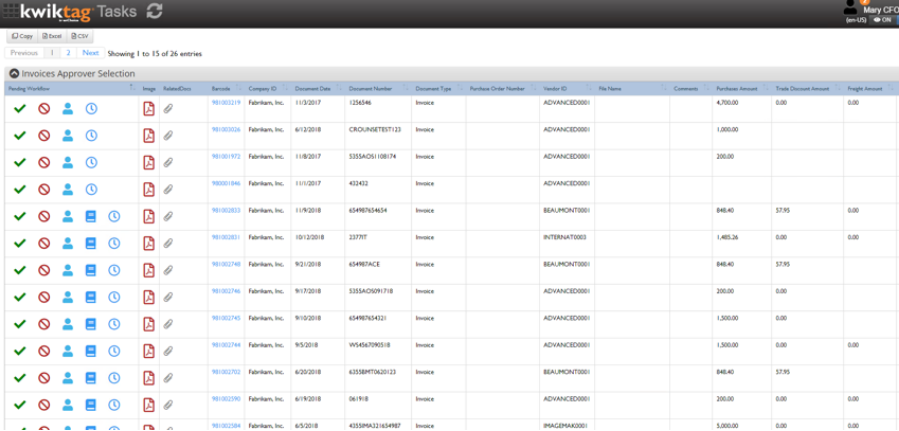899x431 pixels.
Task: Open PDF image for invoice 981003219
Action: click(149, 109)
